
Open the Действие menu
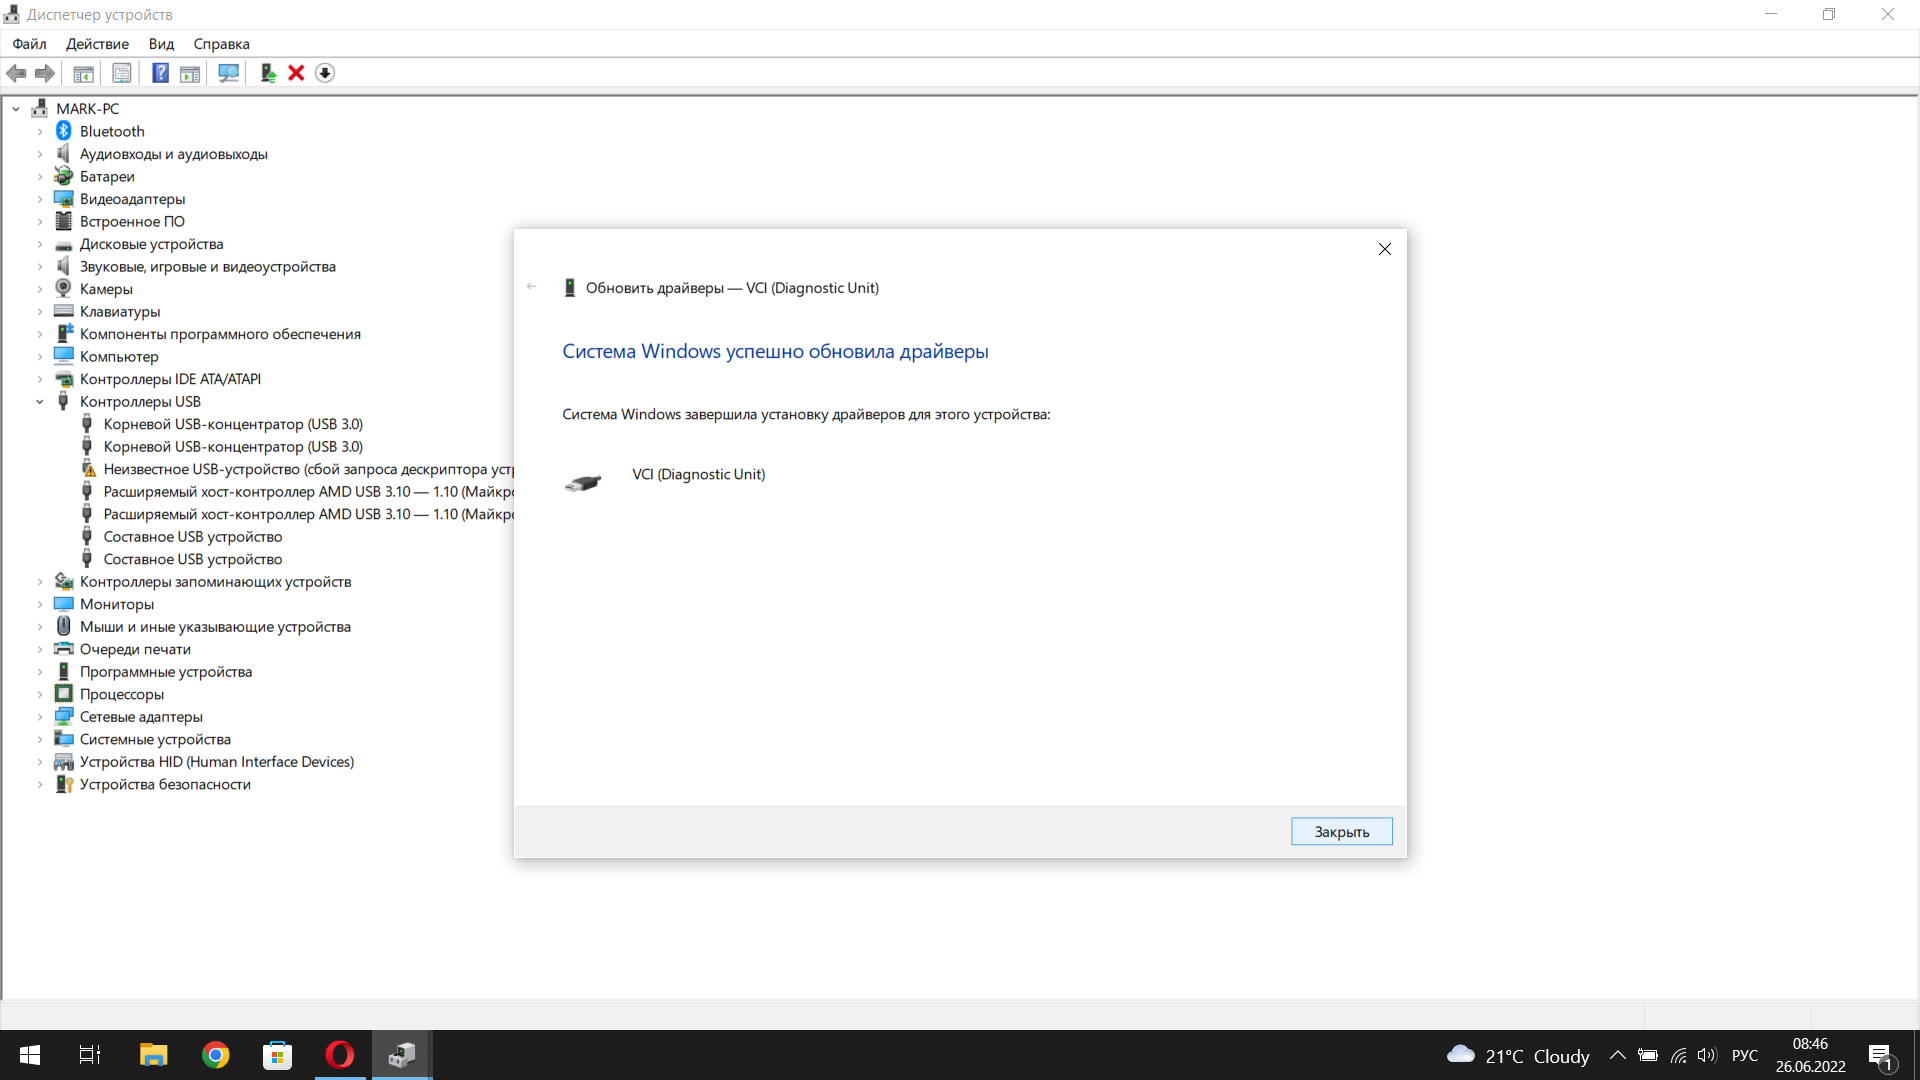pos(97,44)
